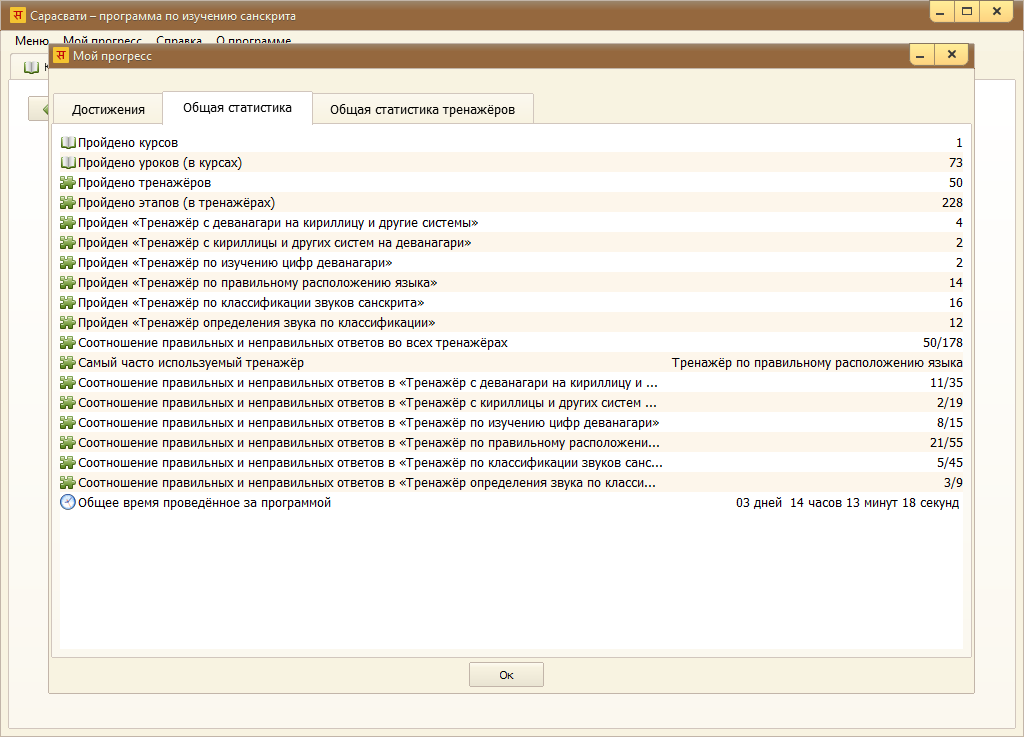Viewport: 1024px width, 737px height.
Task: Click the book icon beside «Пройдено курсов»
Action: click(68, 143)
